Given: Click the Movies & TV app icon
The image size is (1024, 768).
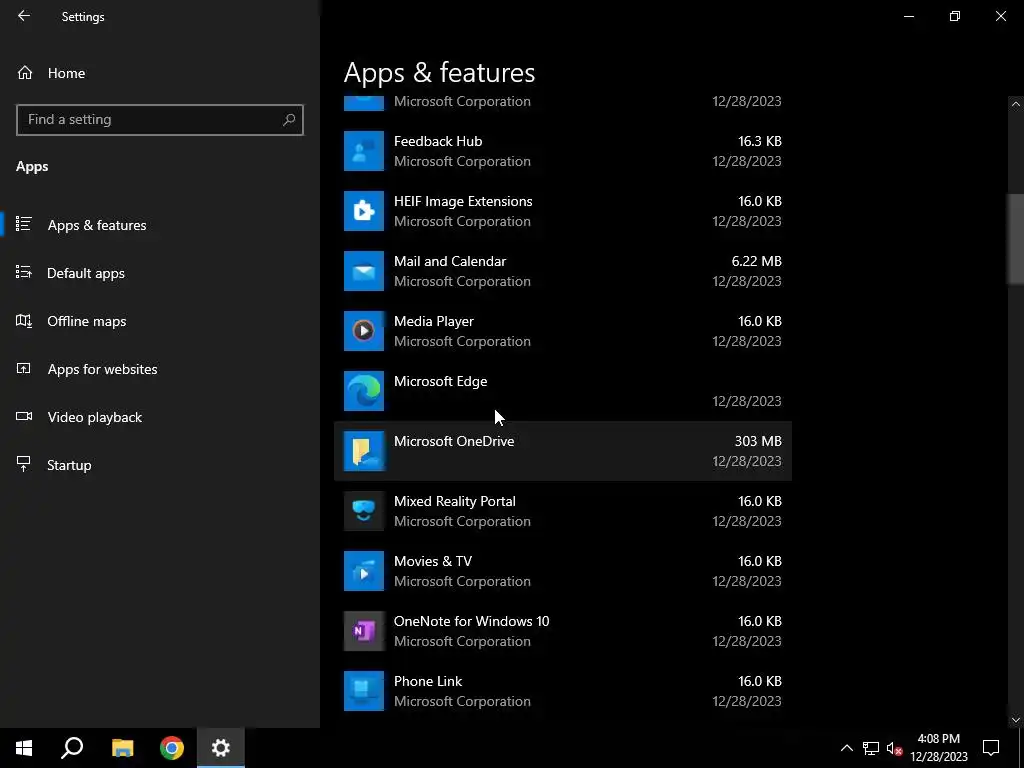Looking at the screenshot, I should pos(364,571).
